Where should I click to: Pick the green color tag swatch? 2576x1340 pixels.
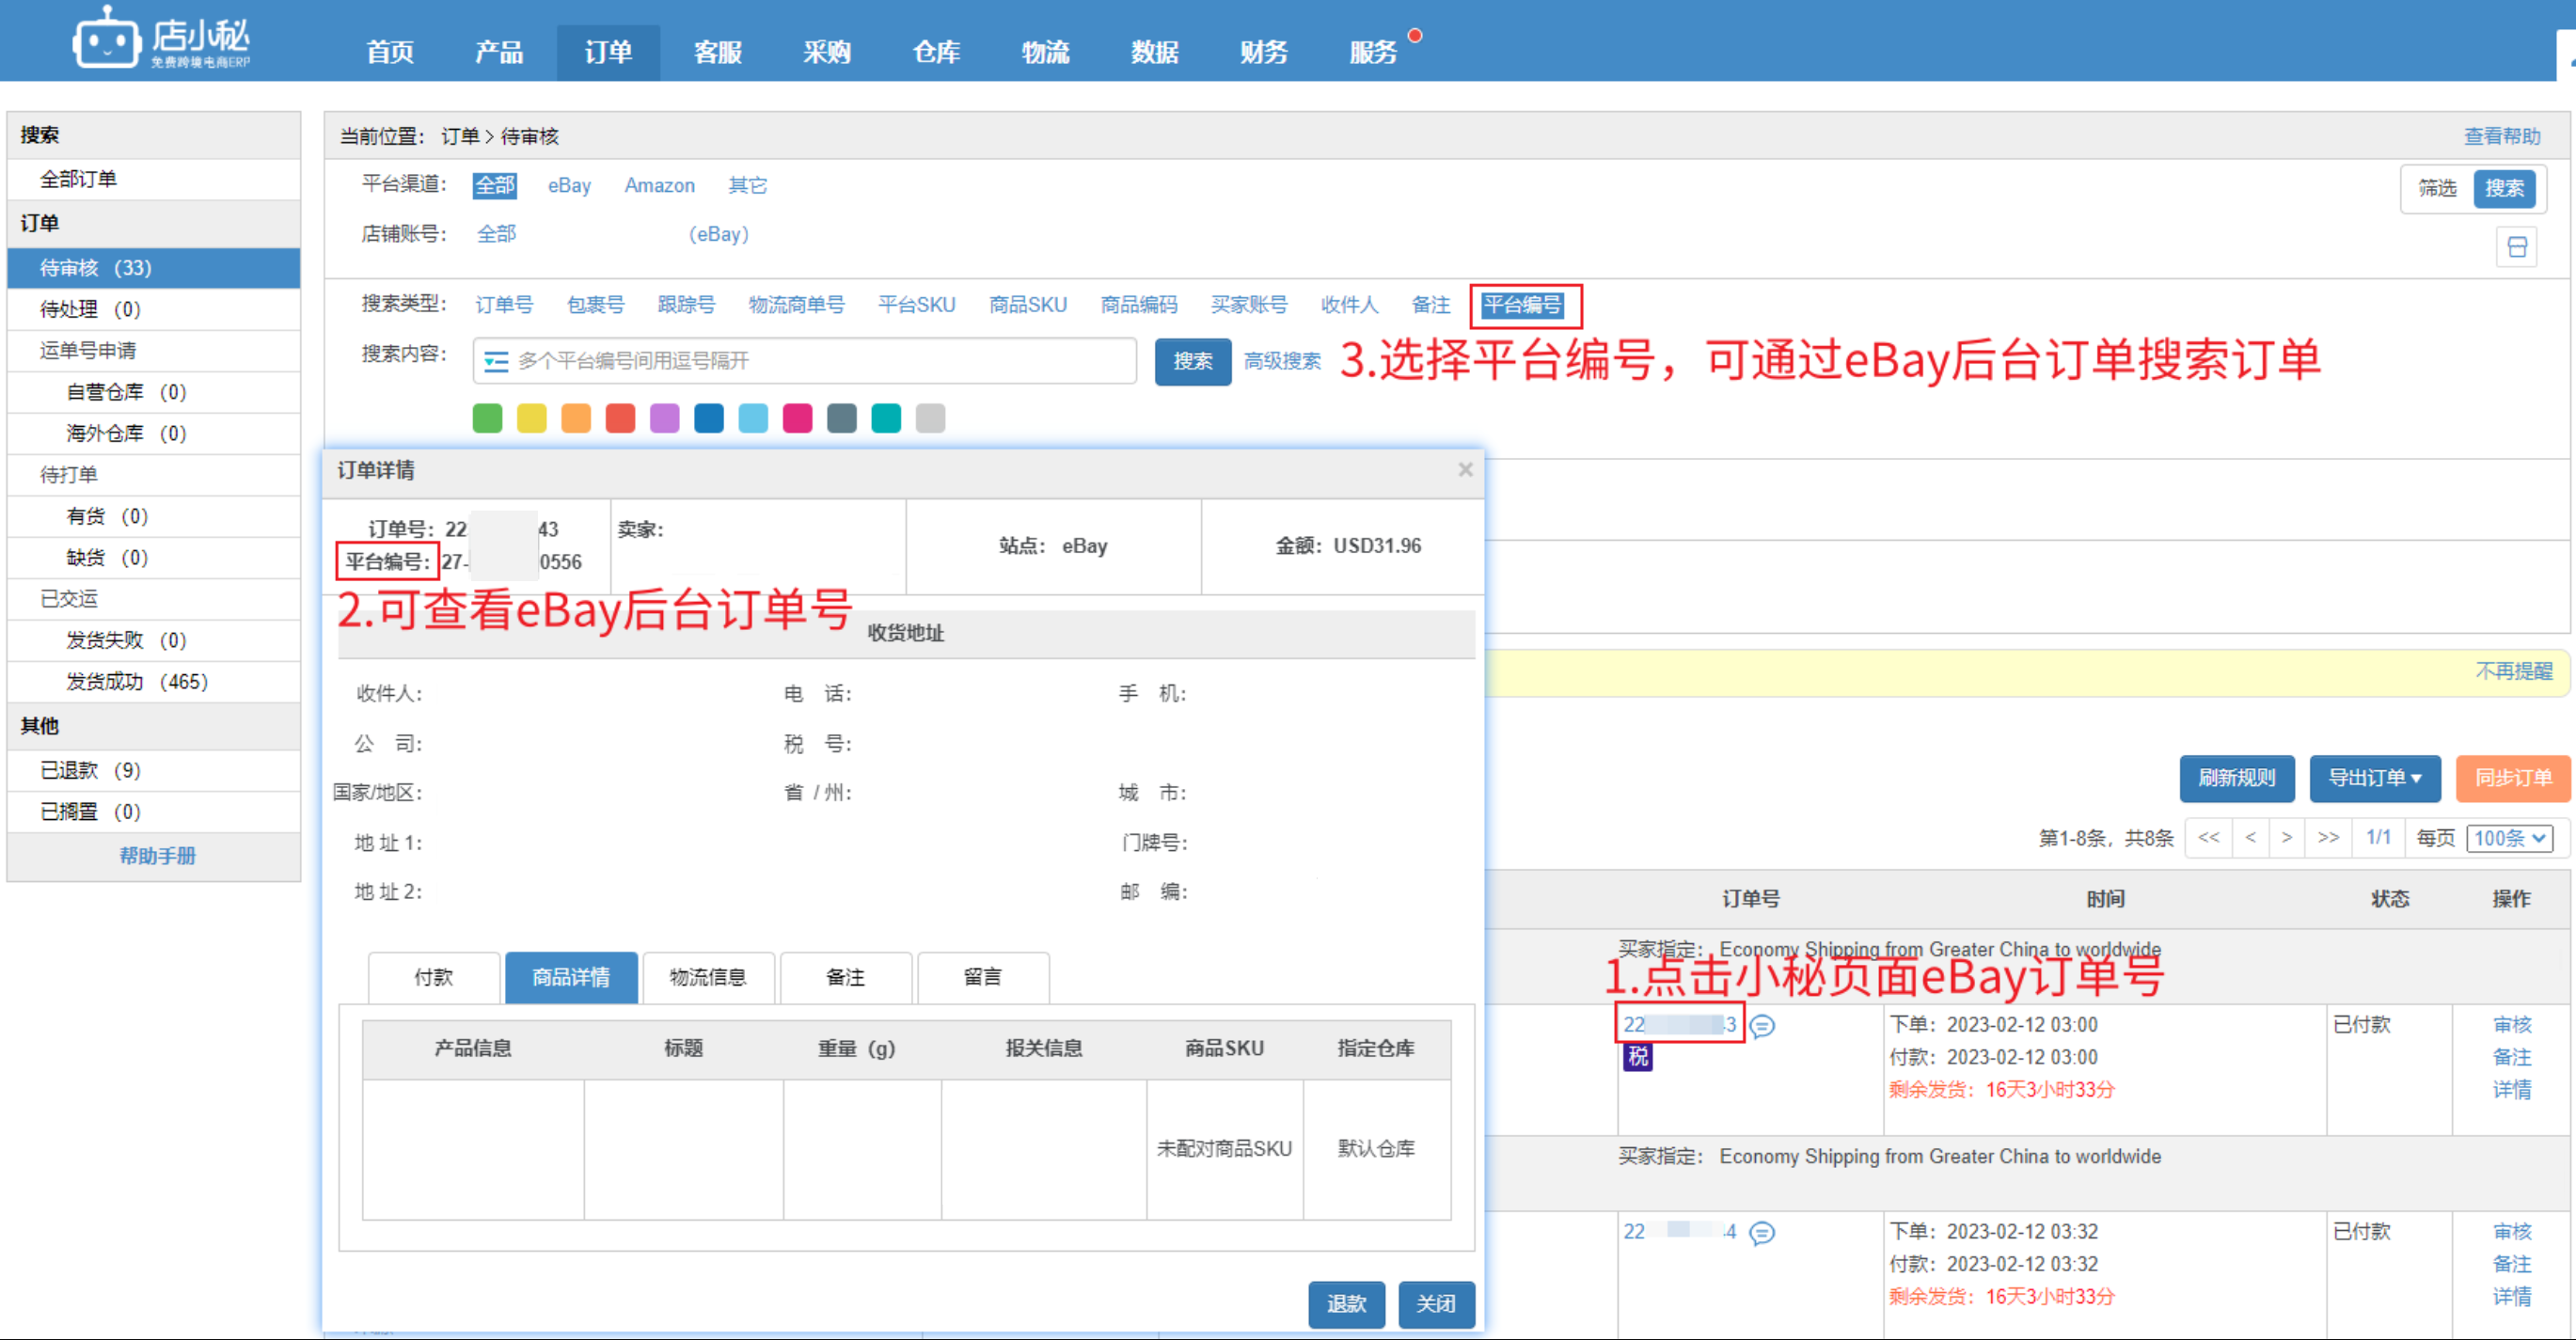(x=487, y=418)
